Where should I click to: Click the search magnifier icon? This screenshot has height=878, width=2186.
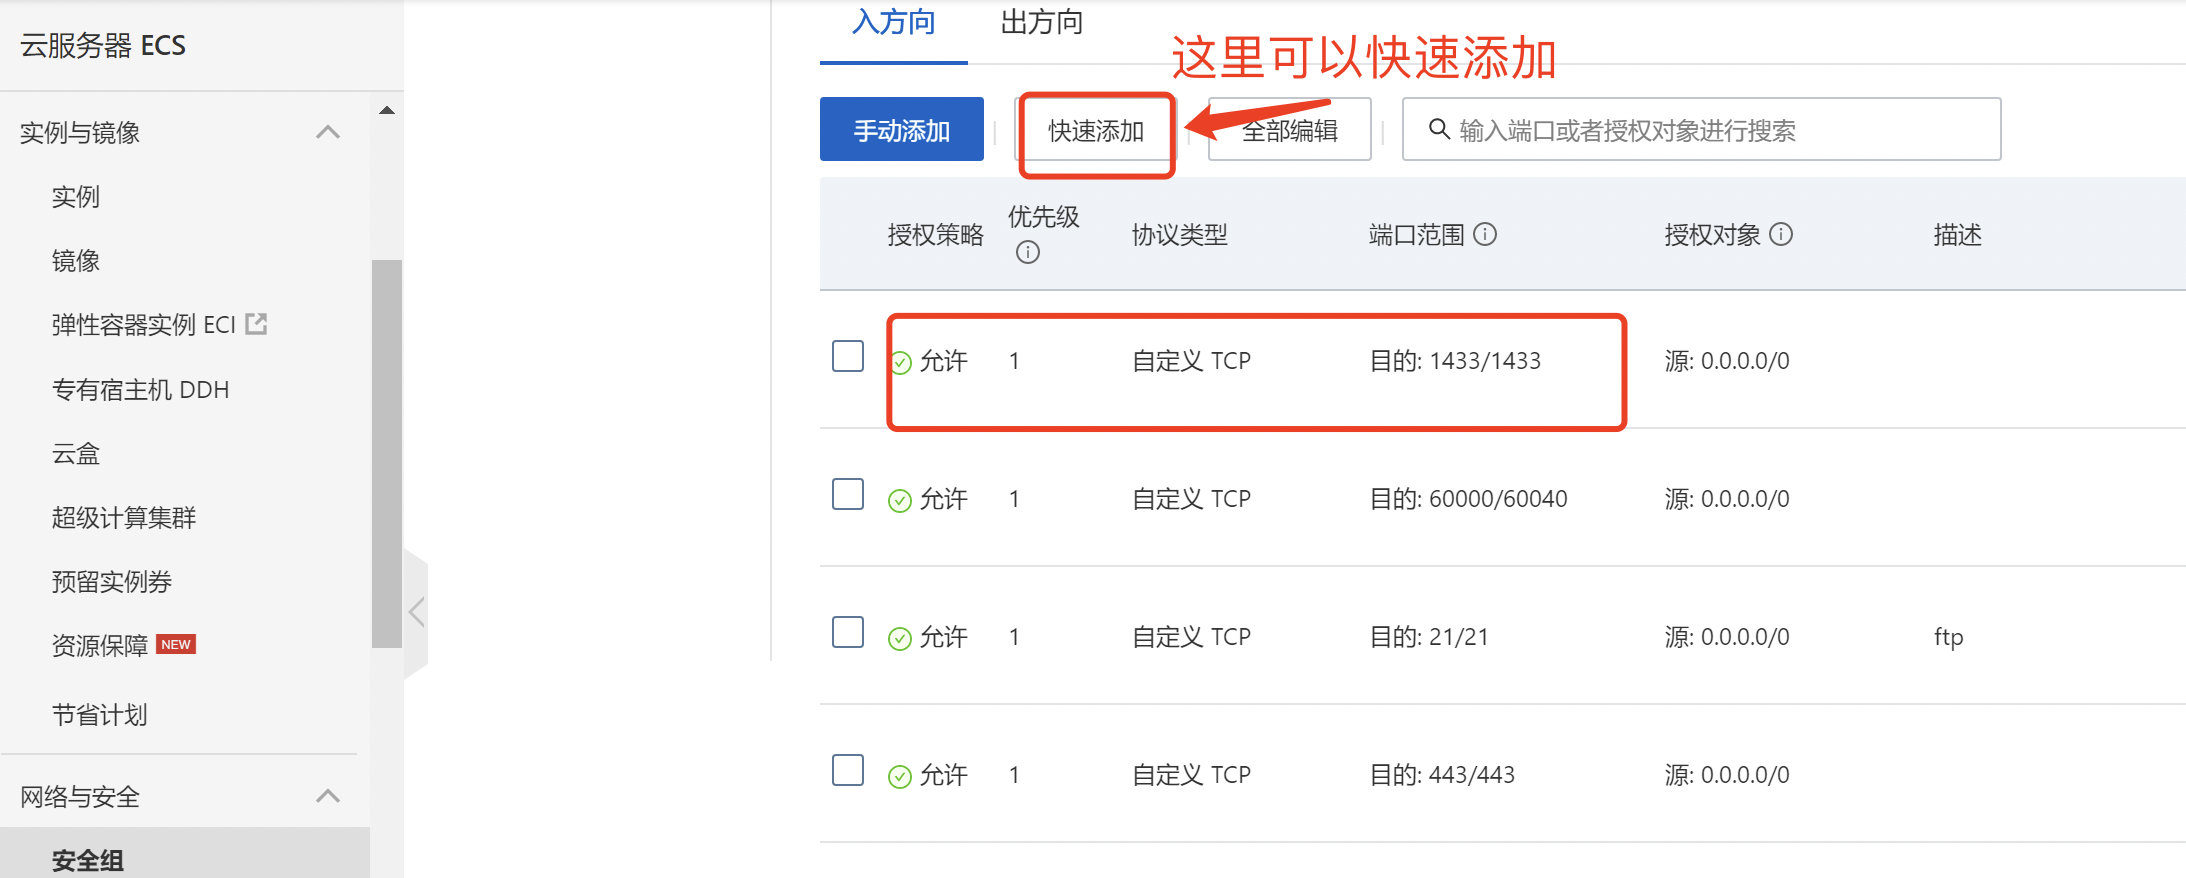1439,129
